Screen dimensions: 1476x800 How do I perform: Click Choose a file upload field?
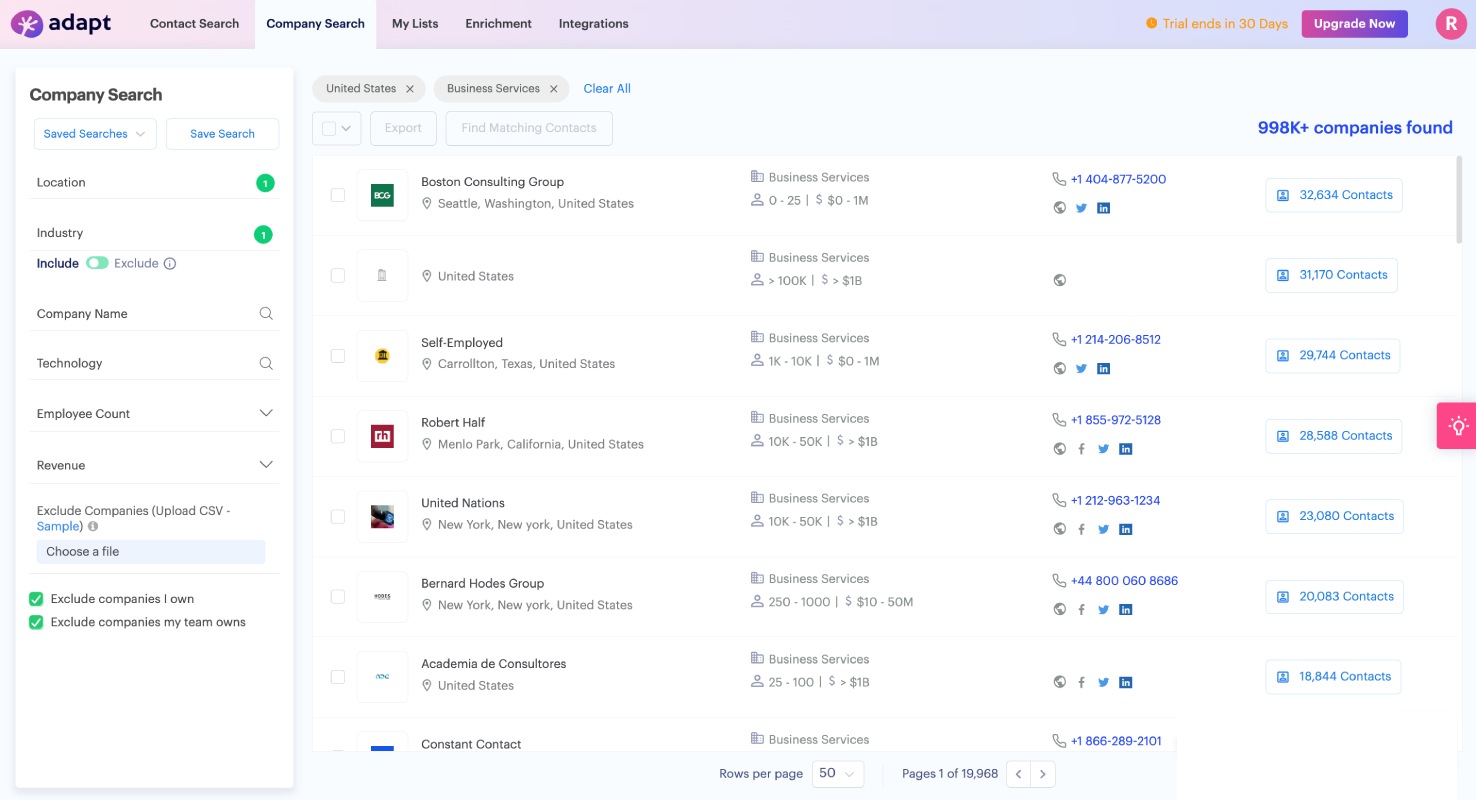pyautogui.click(x=151, y=552)
